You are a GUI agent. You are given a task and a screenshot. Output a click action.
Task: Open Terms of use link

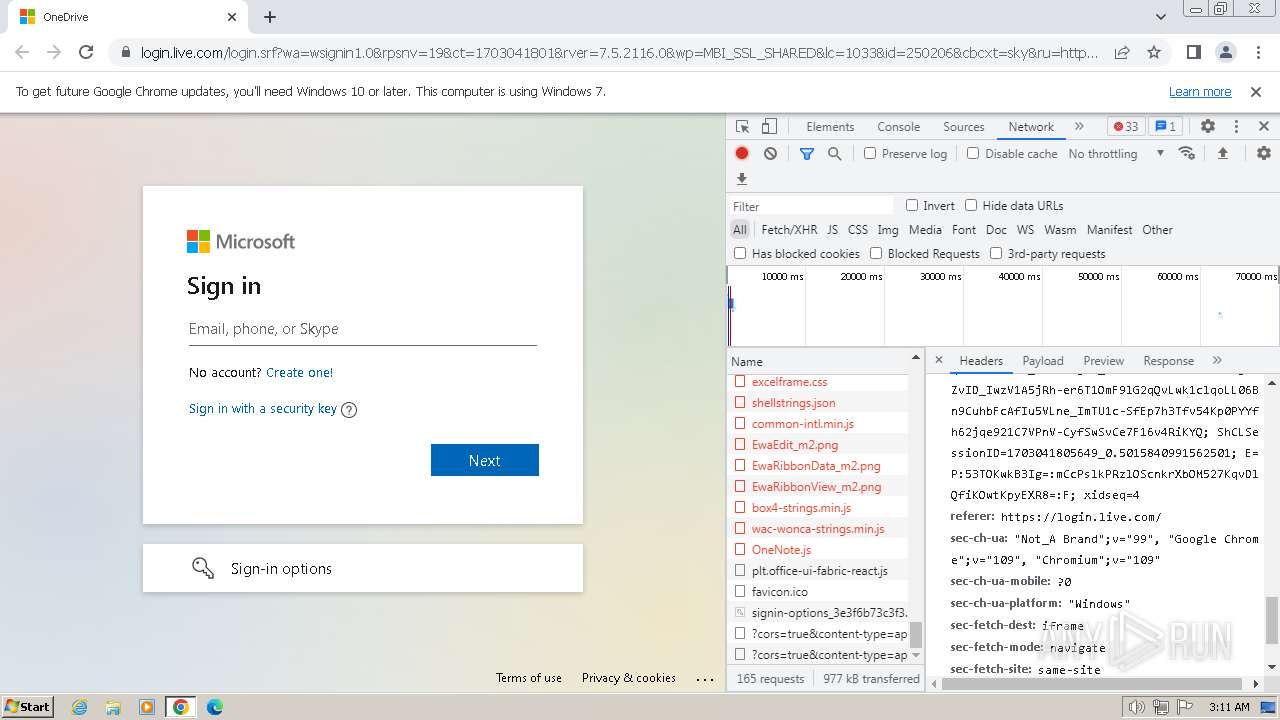(x=529, y=678)
